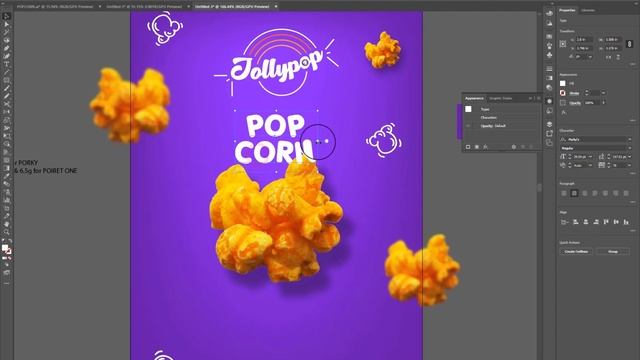The width and height of the screenshot is (640, 360).
Task: Select the Eyedropper tool
Action: [7, 176]
